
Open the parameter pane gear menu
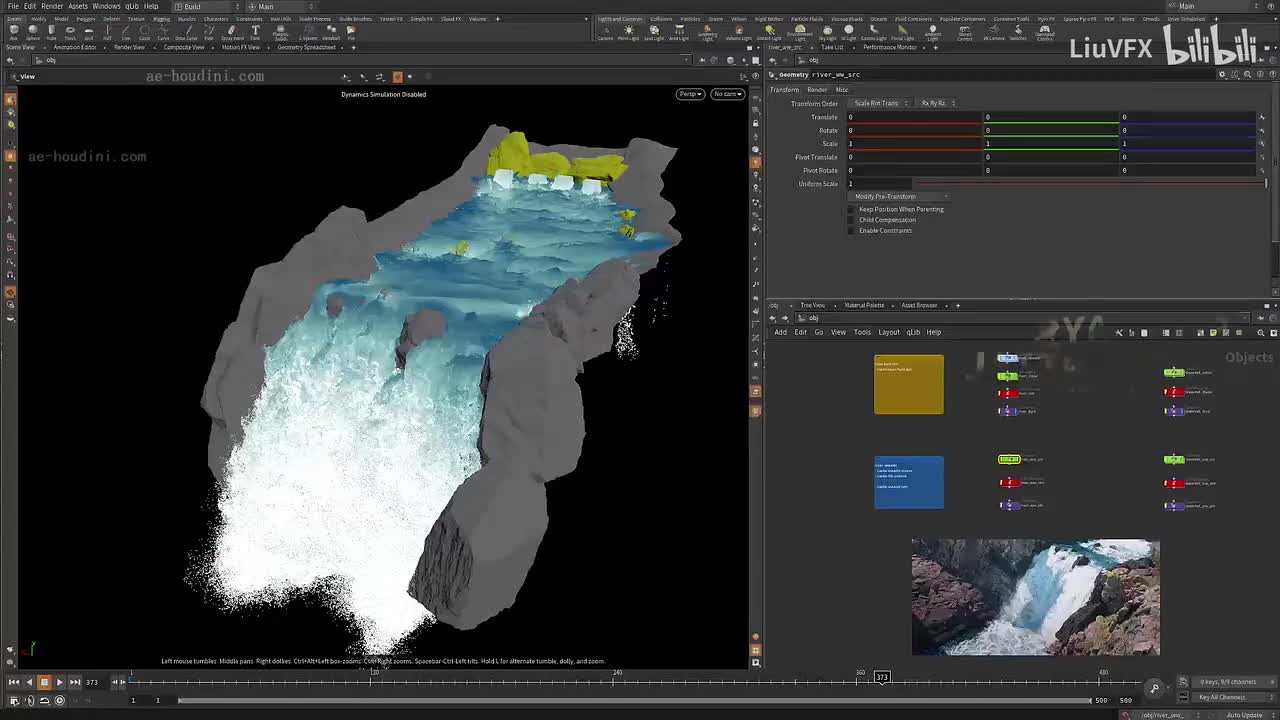[x=1221, y=75]
